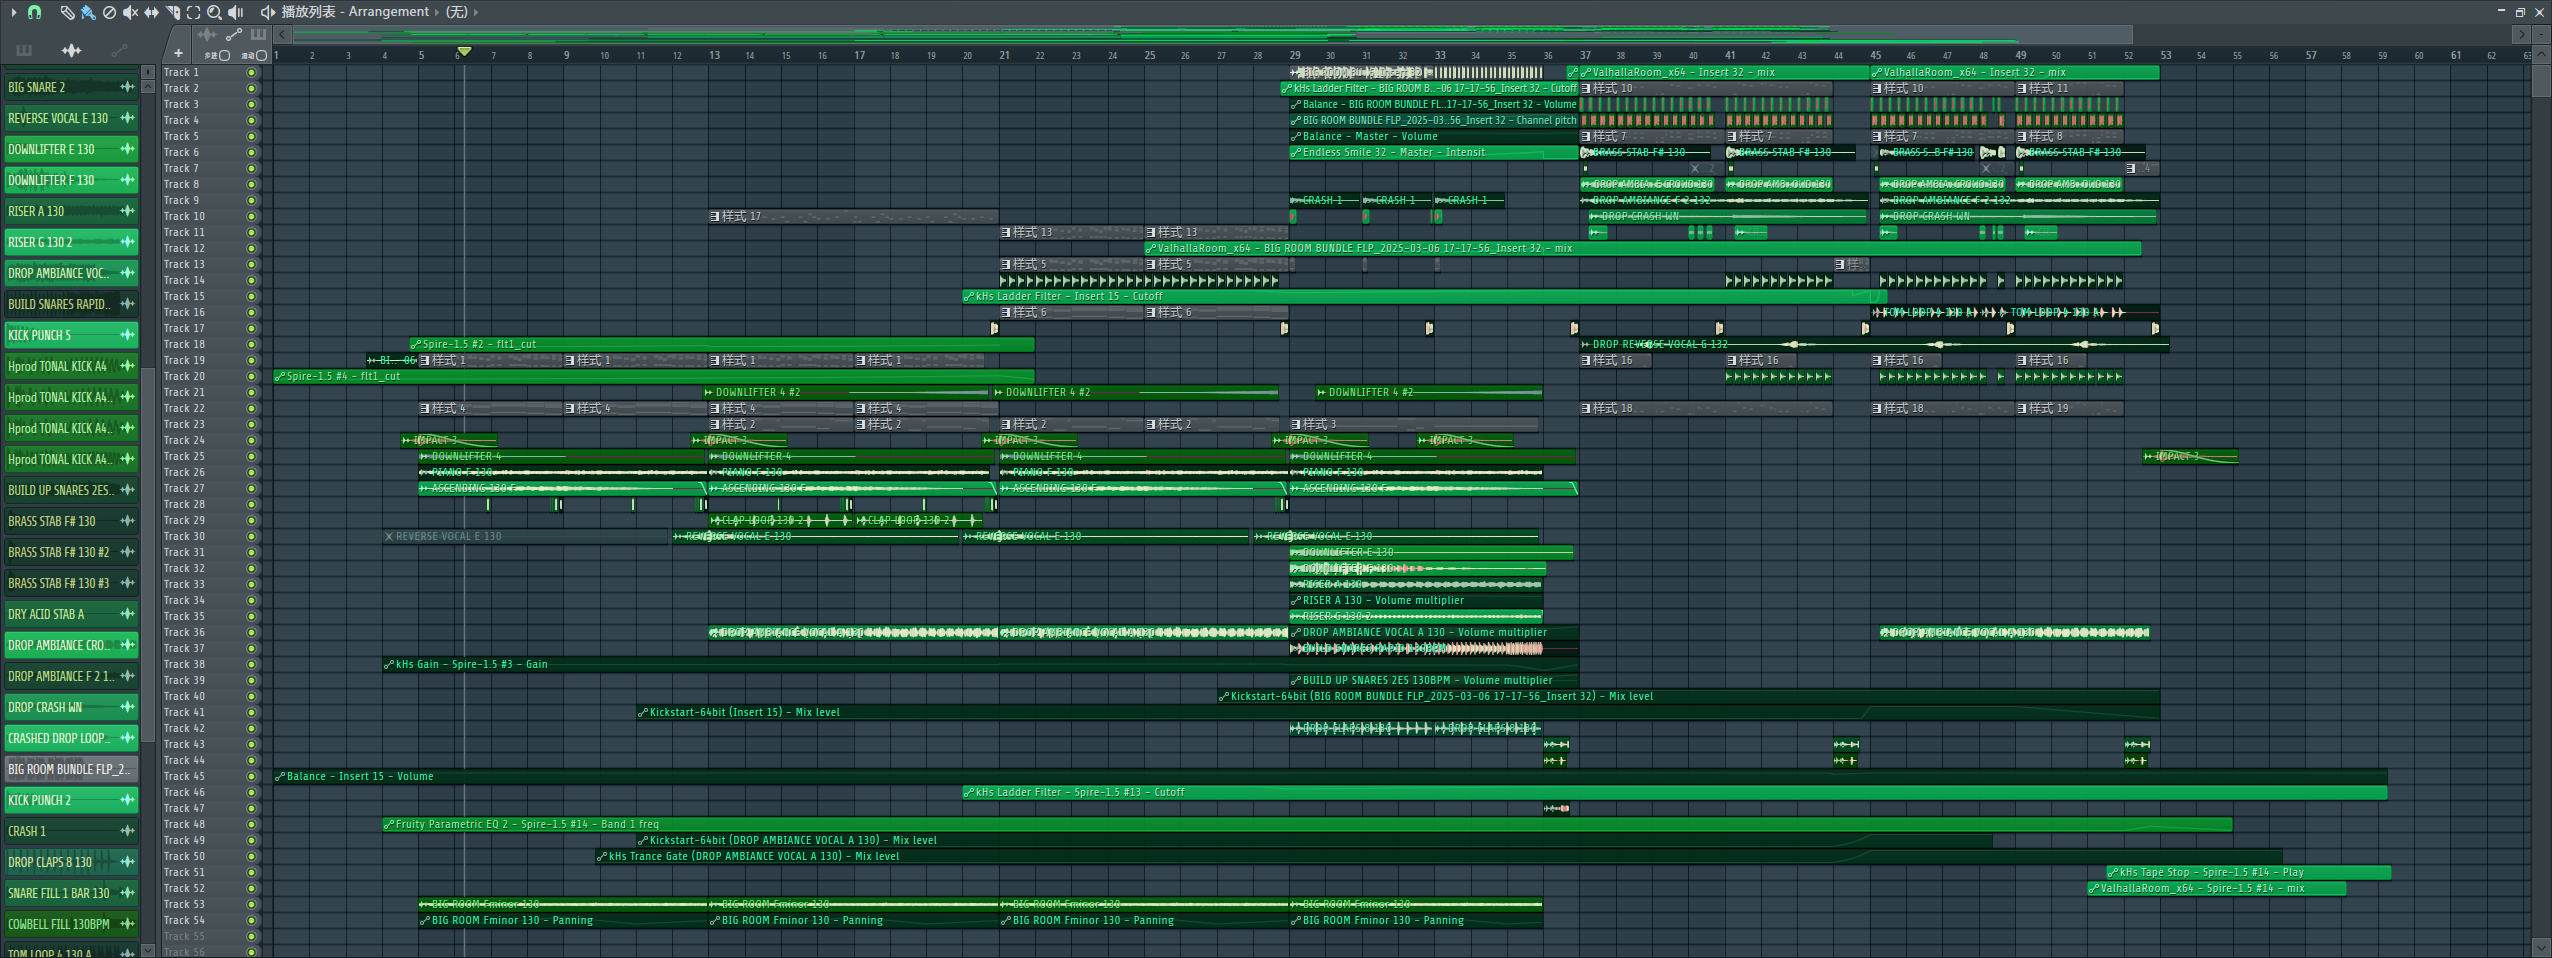Toggle the magnet snap icon

tap(34, 12)
